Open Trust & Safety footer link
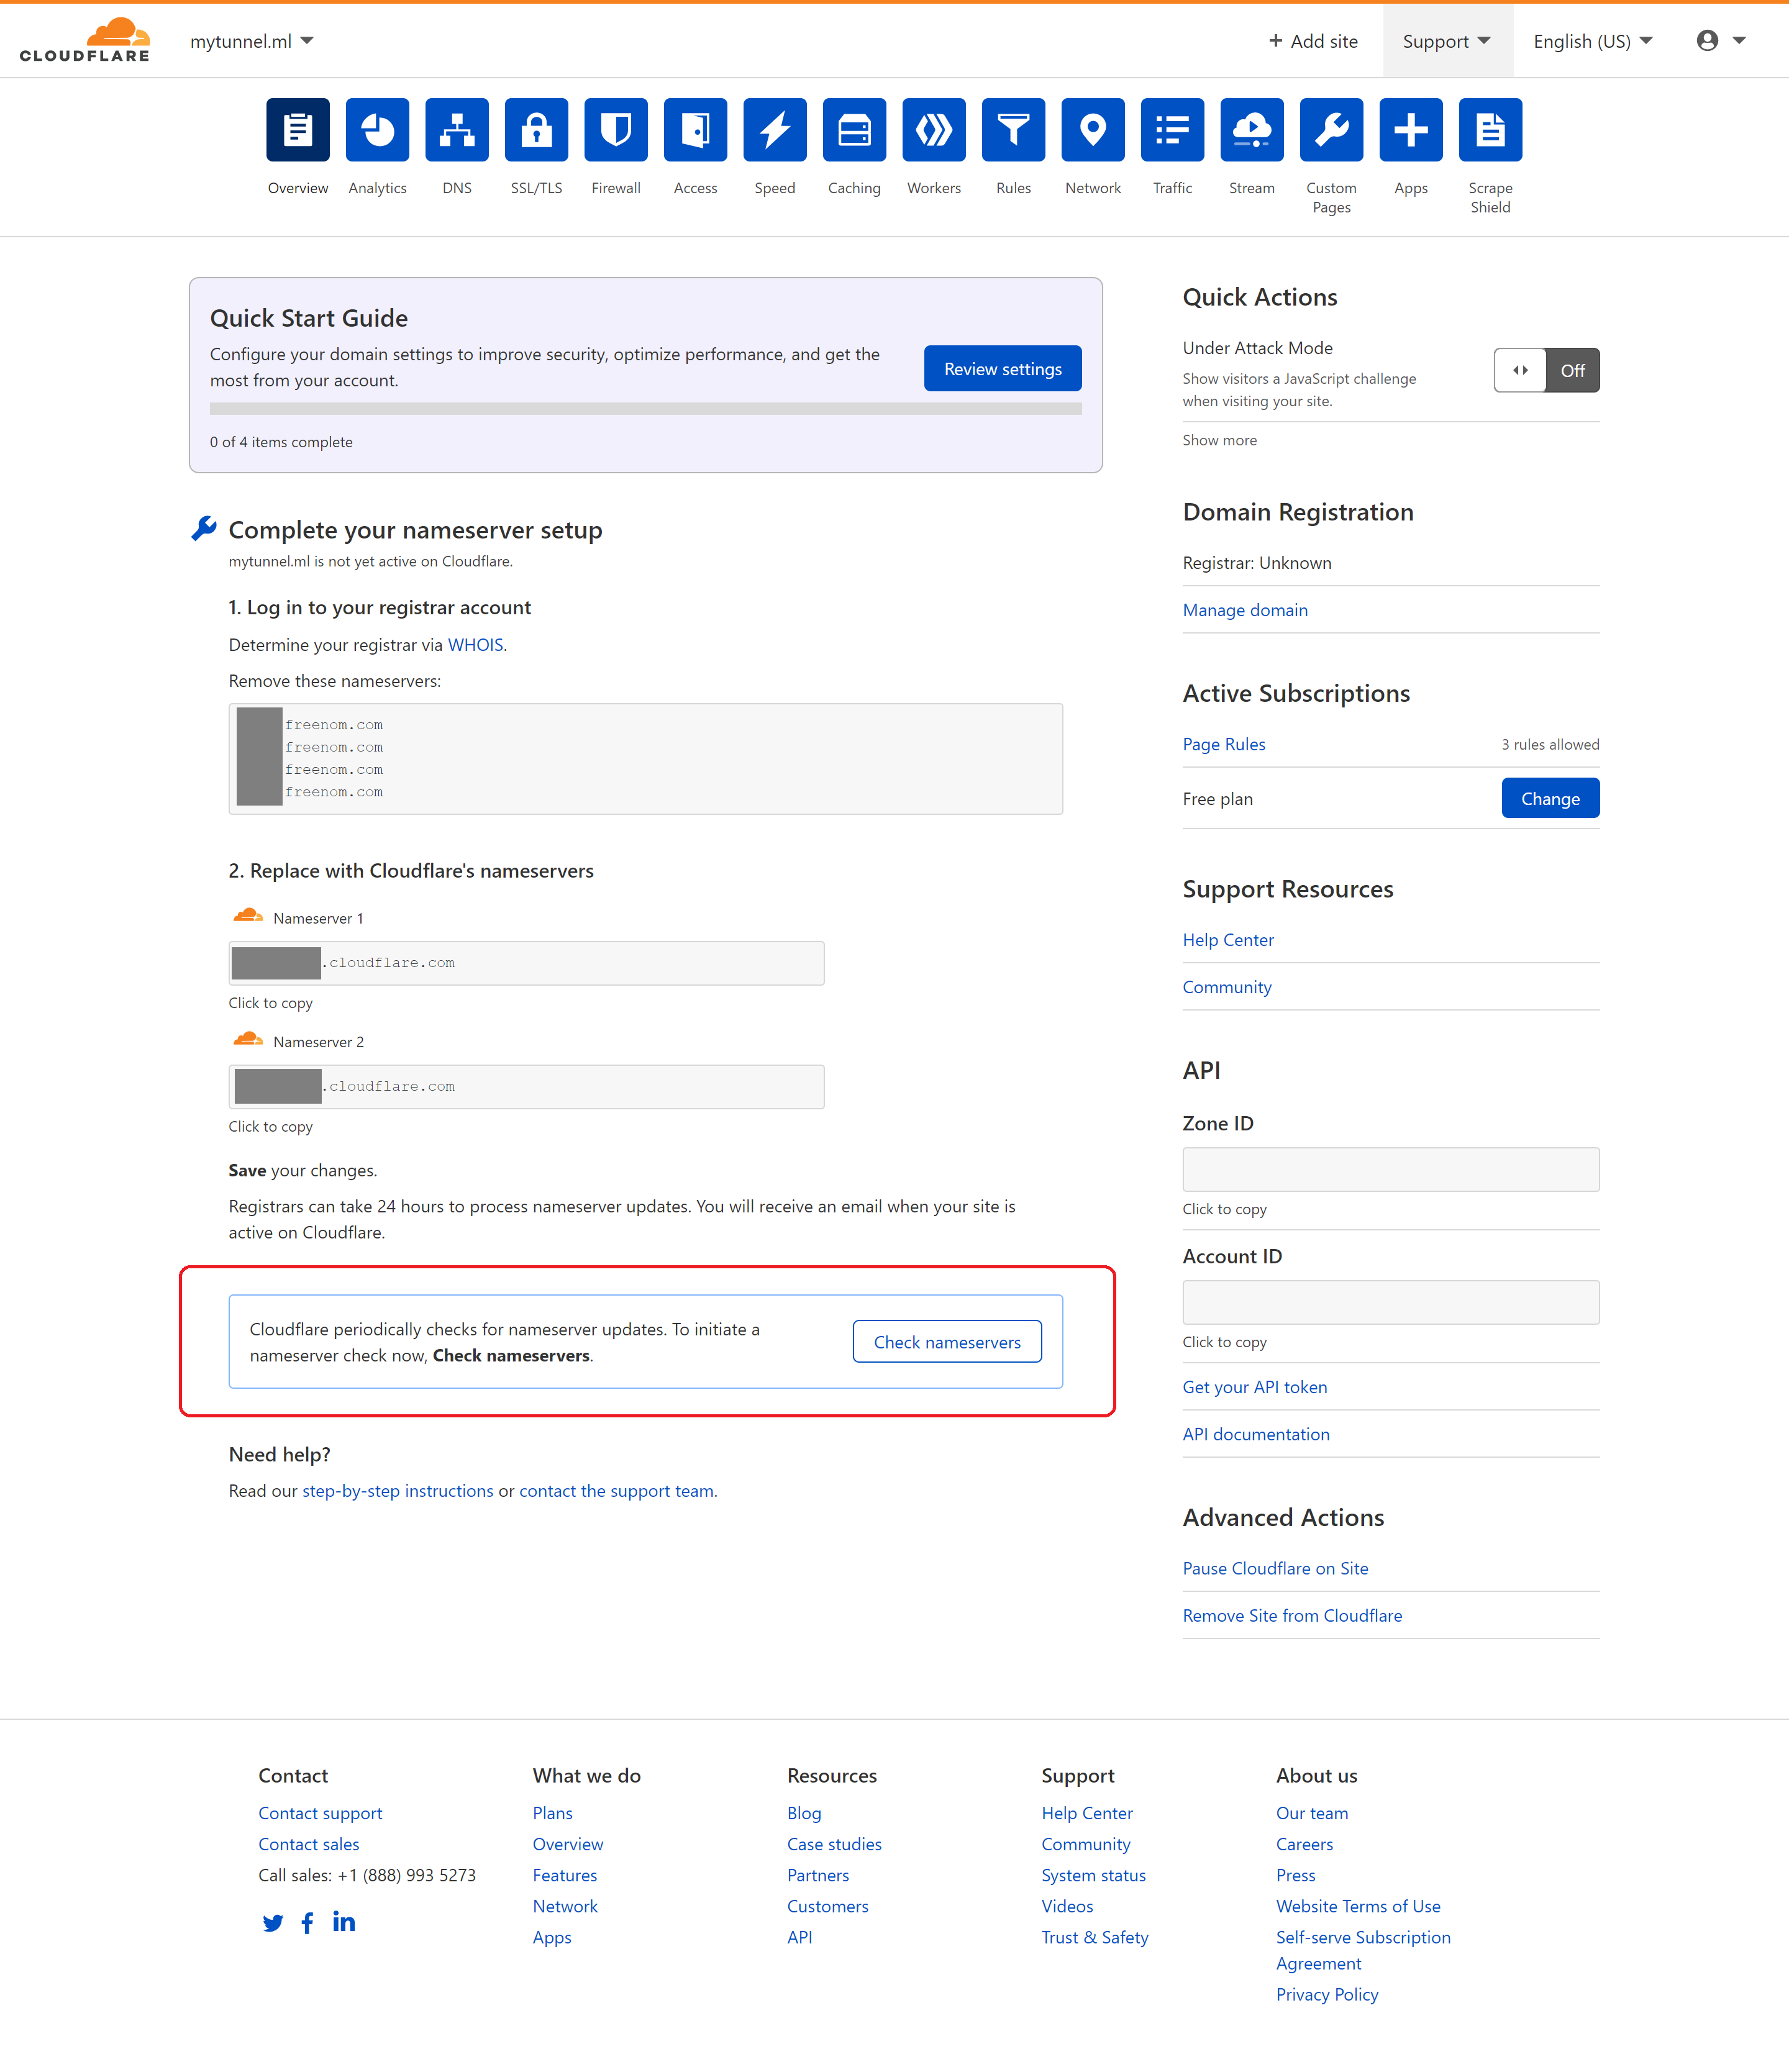Image resolution: width=1789 pixels, height=2072 pixels. (1095, 1937)
